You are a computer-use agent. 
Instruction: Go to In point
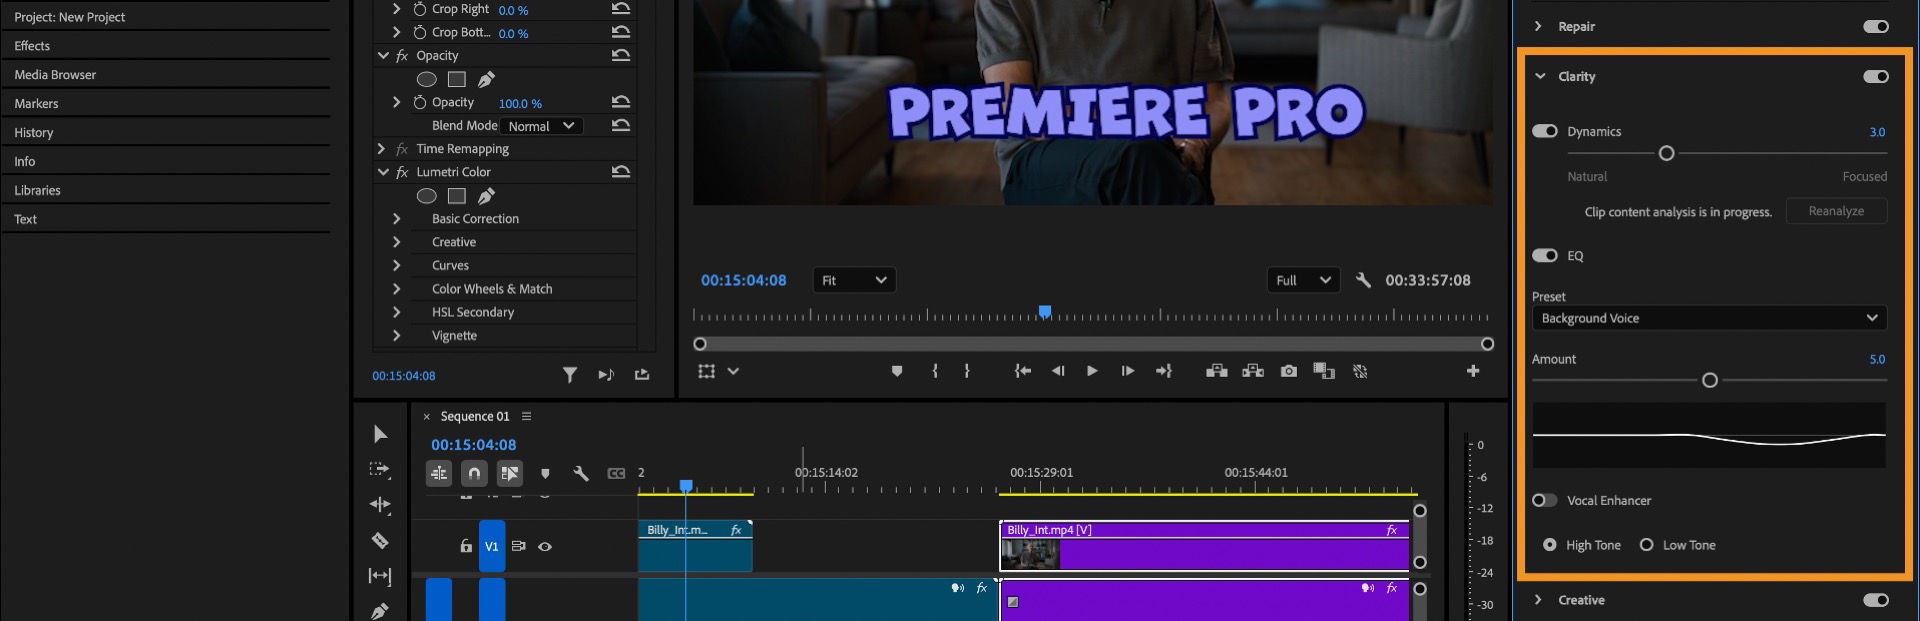pos(1022,371)
